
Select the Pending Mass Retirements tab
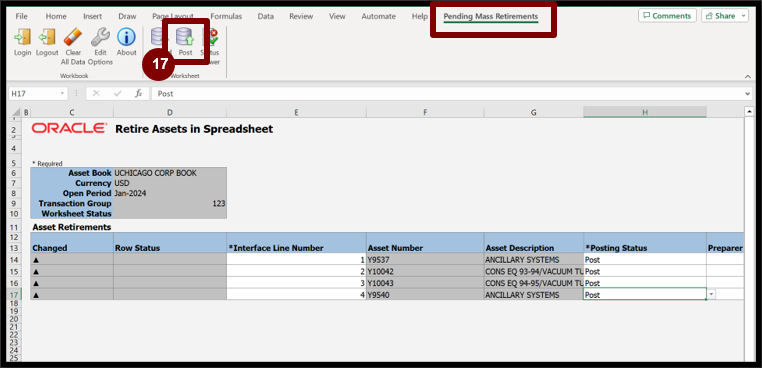491,16
